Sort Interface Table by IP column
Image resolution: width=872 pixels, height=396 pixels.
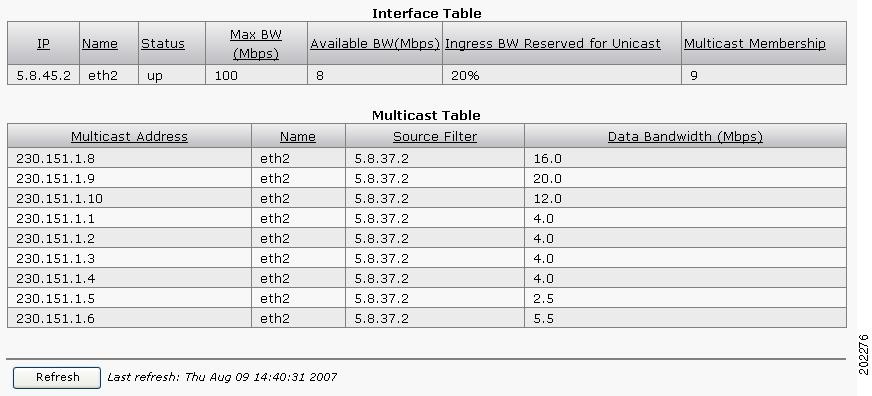point(43,43)
